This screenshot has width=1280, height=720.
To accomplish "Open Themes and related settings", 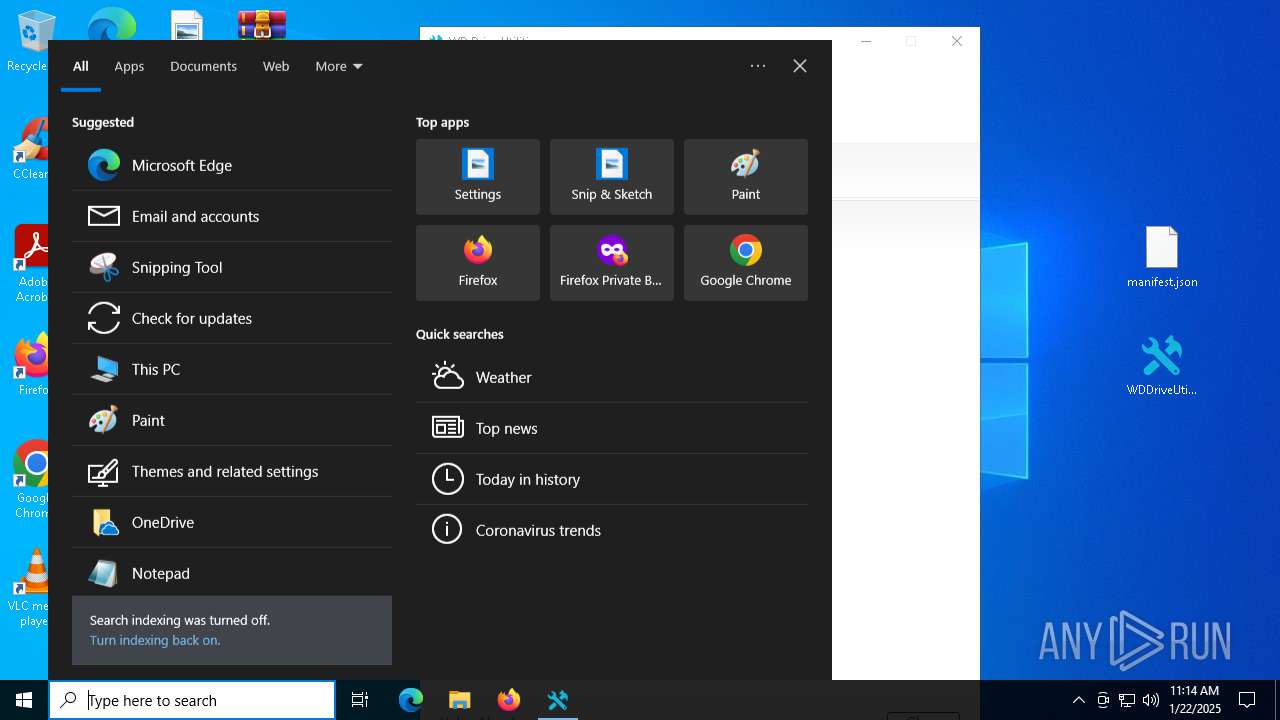I will click(232, 471).
